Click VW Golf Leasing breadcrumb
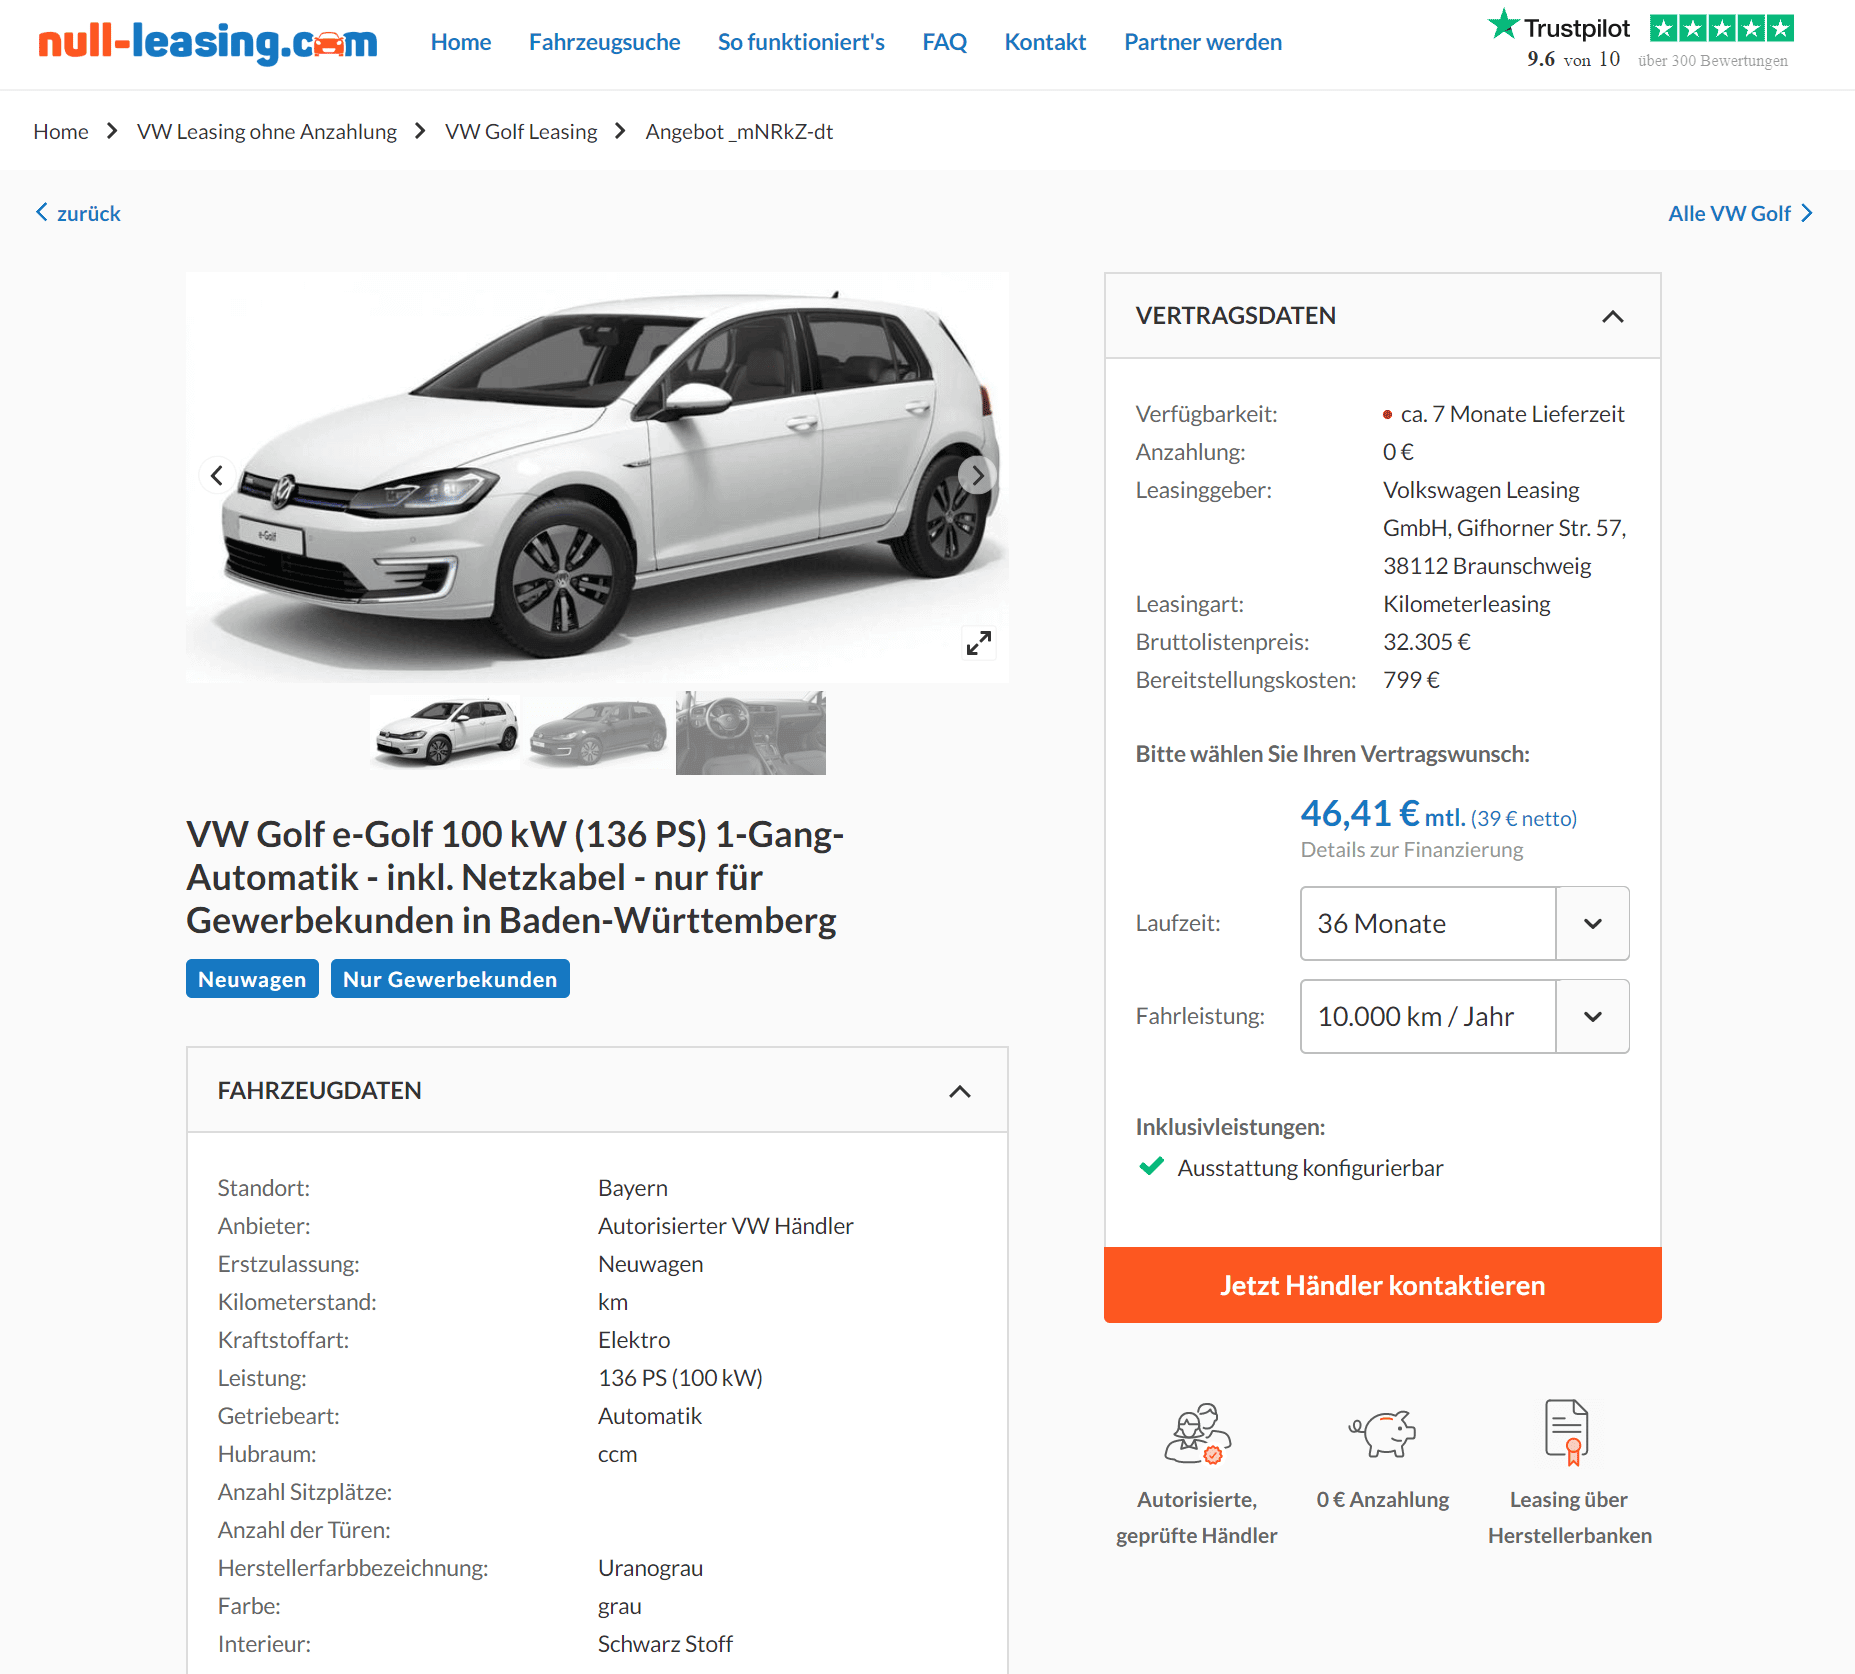This screenshot has height=1674, width=1855. click(x=521, y=131)
